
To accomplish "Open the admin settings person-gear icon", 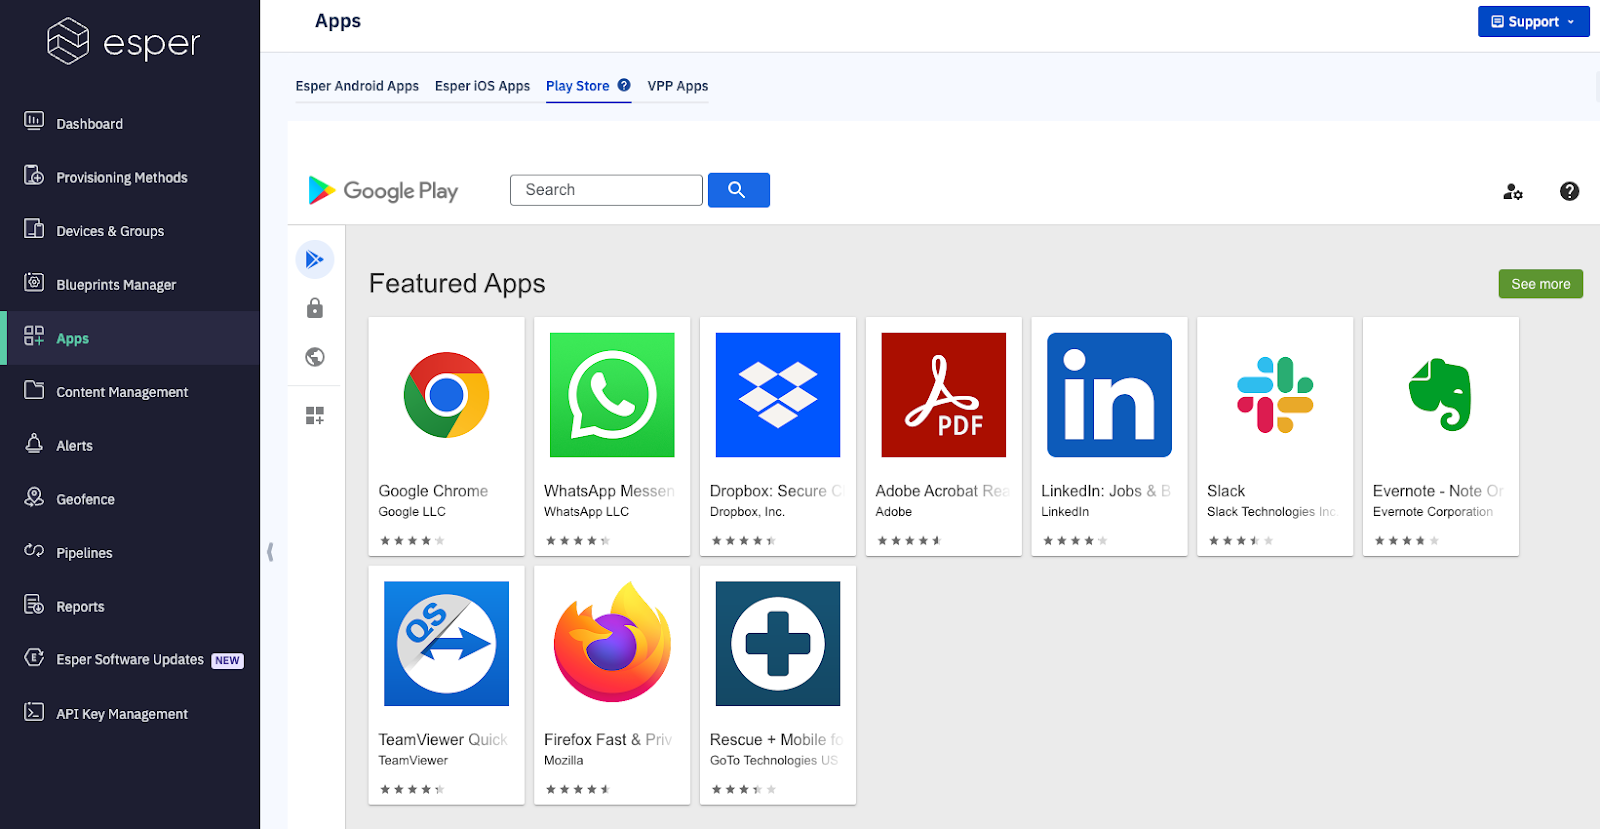I will coord(1513,191).
